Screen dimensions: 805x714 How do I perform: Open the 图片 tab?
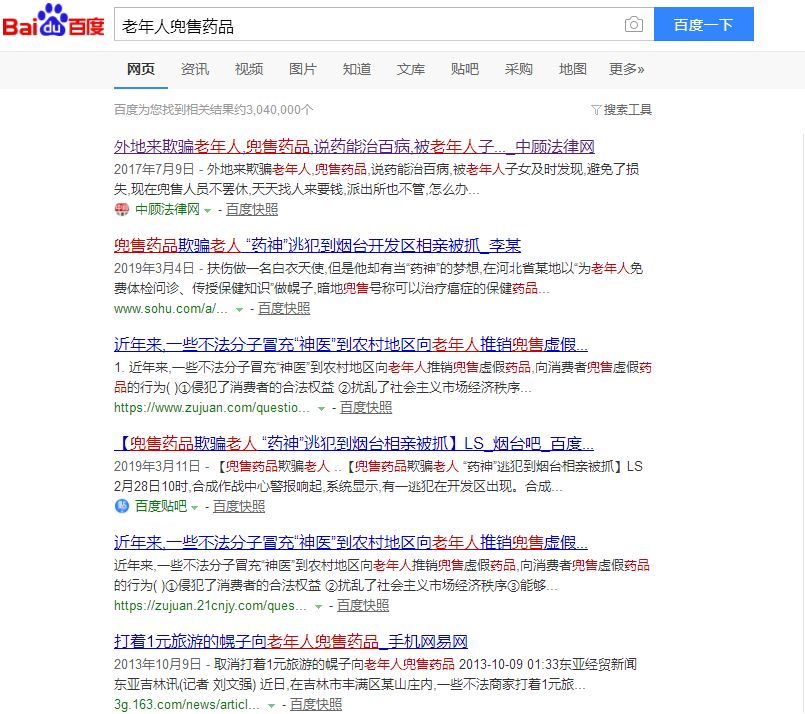pyautogui.click(x=302, y=69)
